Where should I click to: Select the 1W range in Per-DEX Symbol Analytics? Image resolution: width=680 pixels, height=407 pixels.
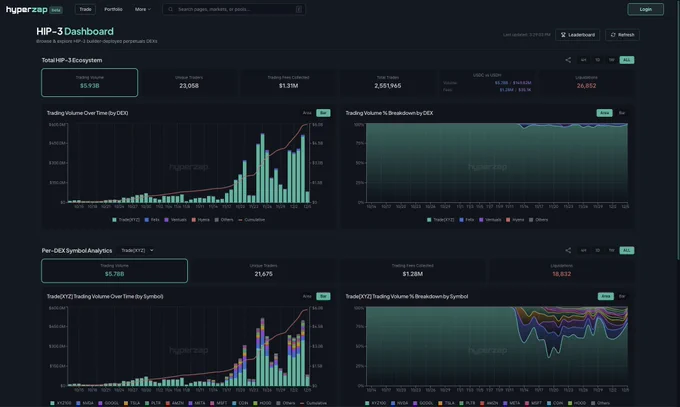pos(611,250)
